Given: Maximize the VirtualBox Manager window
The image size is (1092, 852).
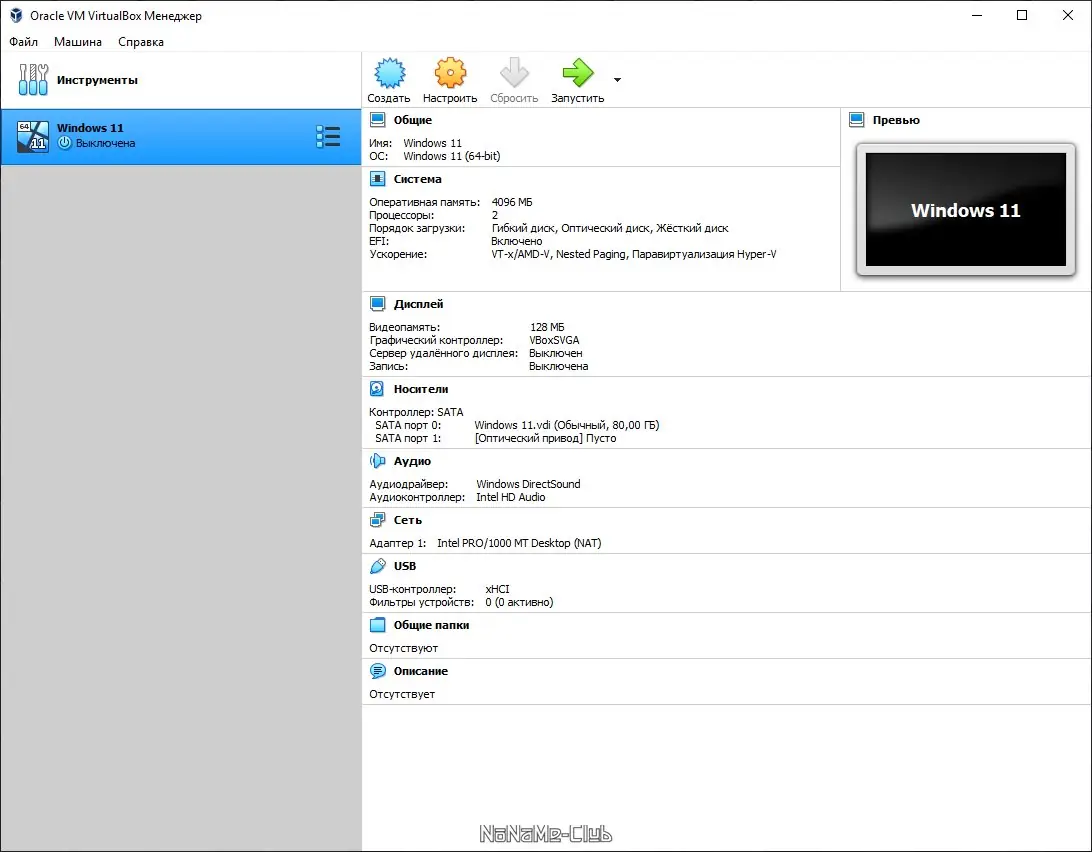Looking at the screenshot, I should tap(1022, 15).
